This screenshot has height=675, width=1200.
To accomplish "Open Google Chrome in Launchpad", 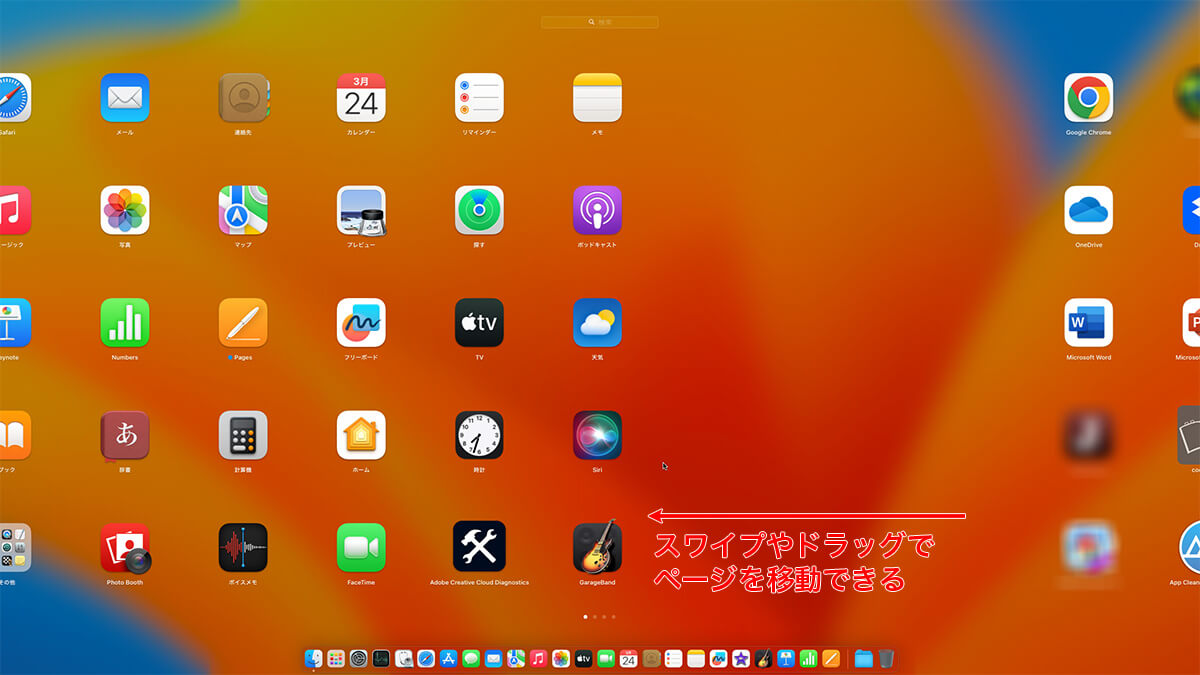I will click(x=1088, y=98).
